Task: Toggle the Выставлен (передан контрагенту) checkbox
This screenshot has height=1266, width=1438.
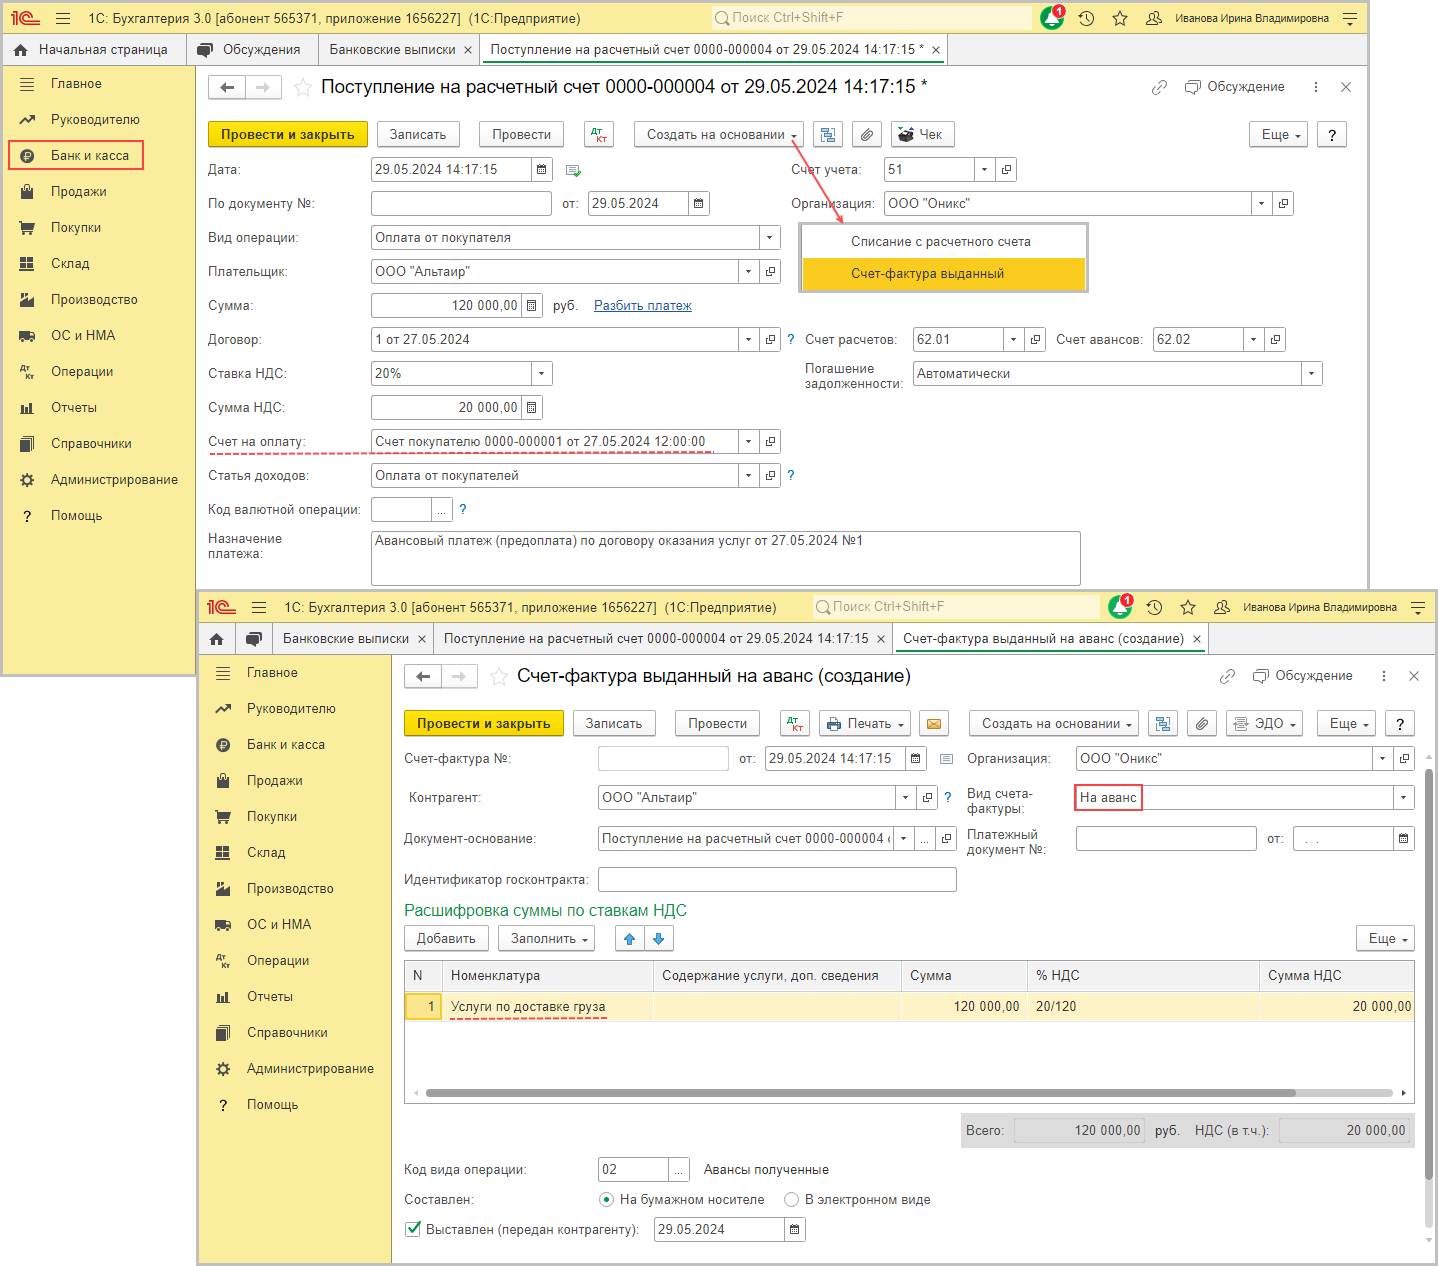Action: coord(413,1229)
